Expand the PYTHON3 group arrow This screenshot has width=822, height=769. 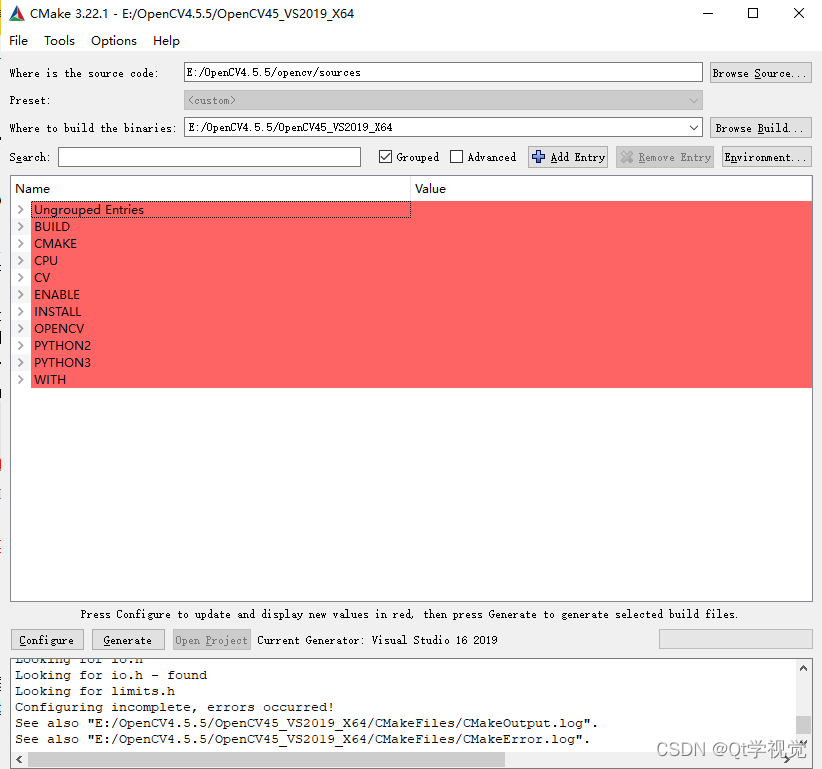(x=20, y=362)
